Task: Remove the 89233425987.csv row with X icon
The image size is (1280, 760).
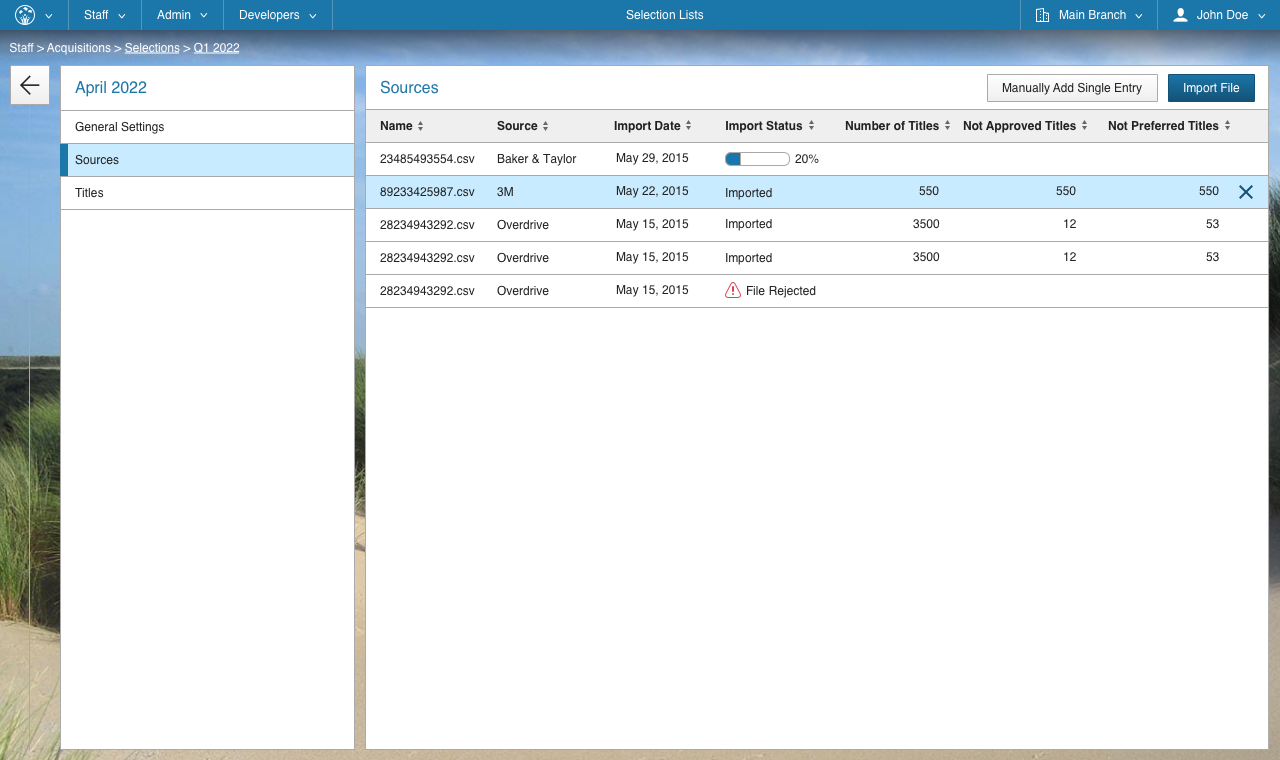Action: 1245,192
